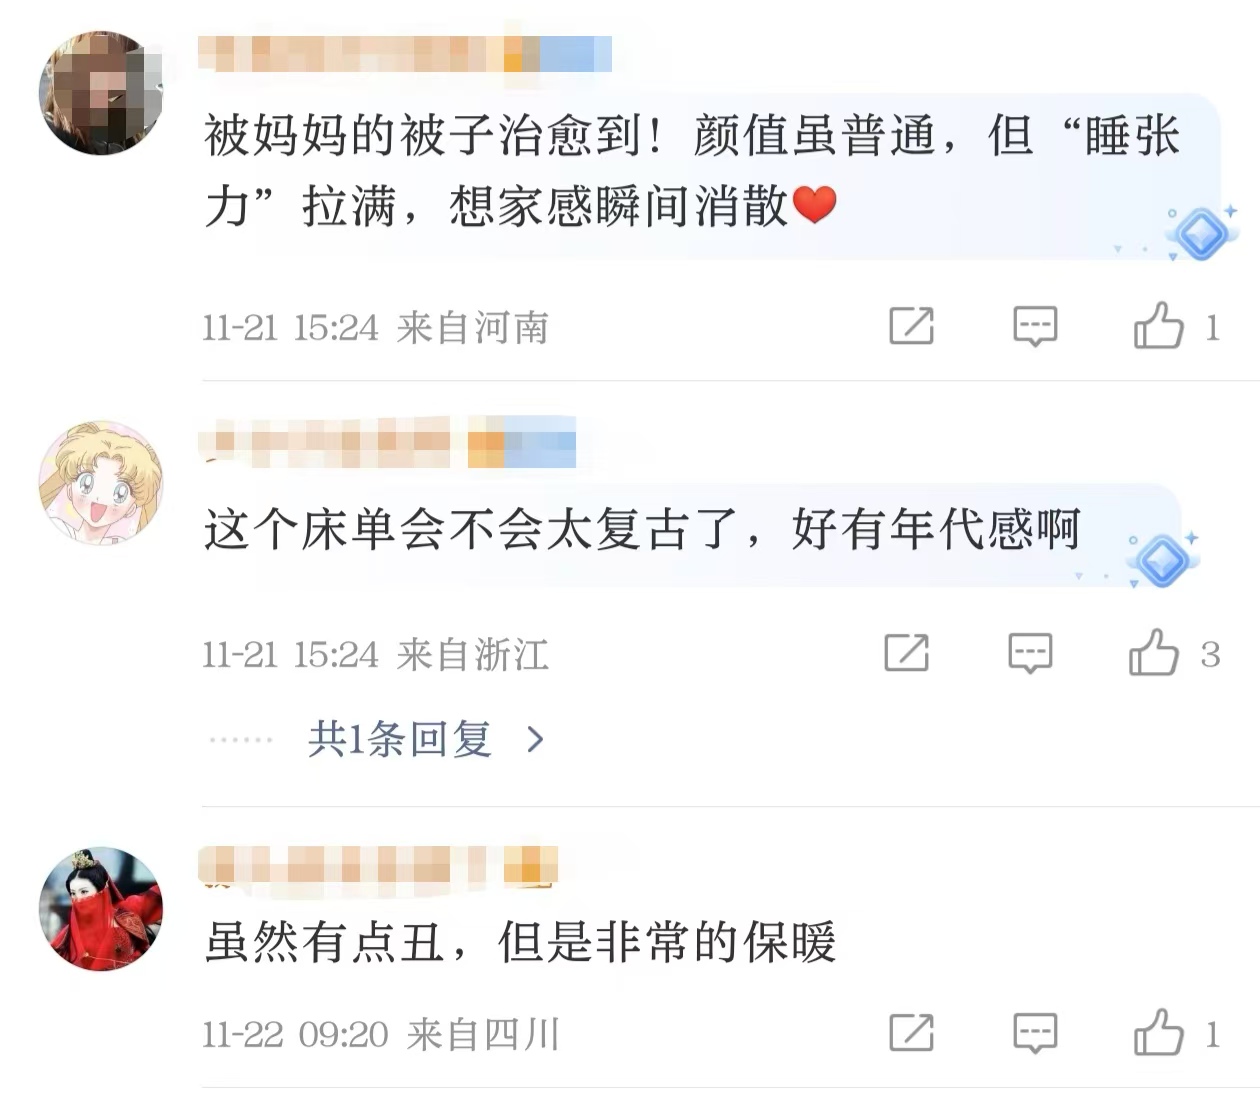Repost the Zhejiang comment via share icon
The height and width of the screenshot is (1097, 1260).
click(906, 652)
